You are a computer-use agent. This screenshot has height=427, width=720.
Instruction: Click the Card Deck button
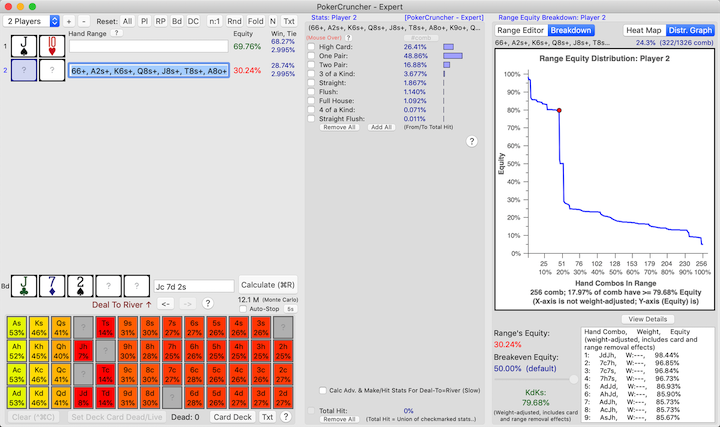pos(232,417)
